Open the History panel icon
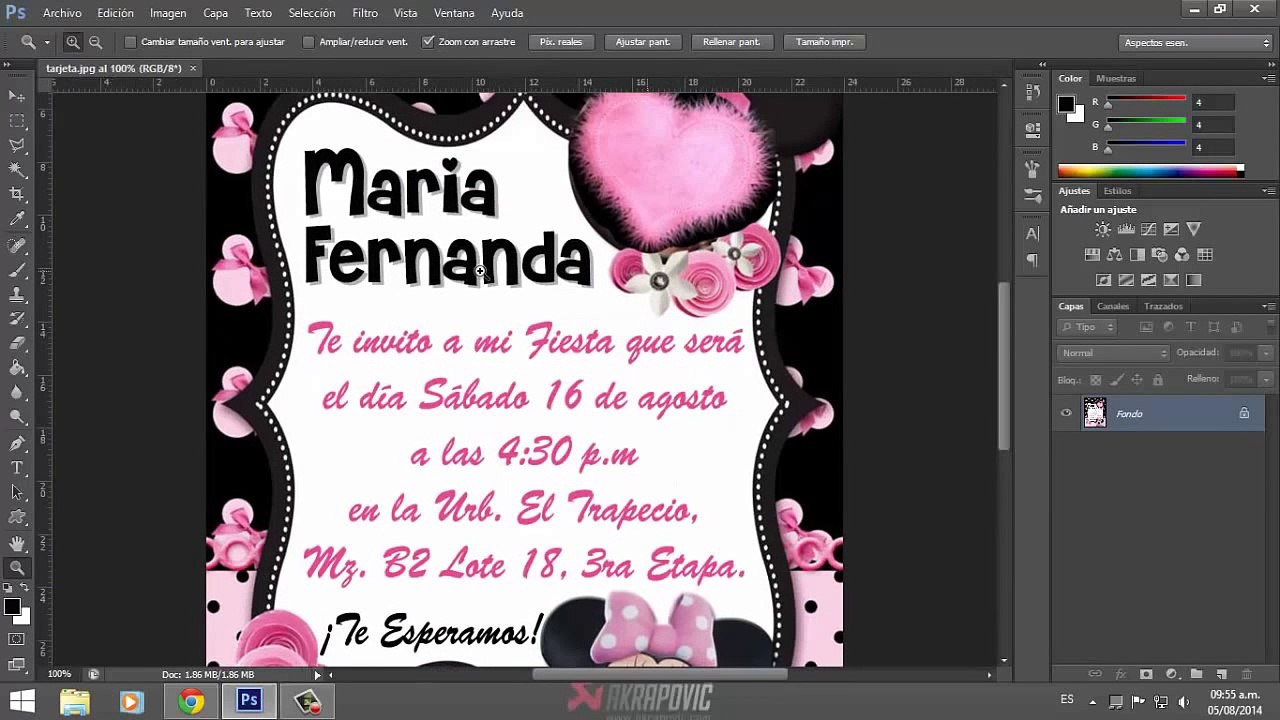 (1033, 92)
